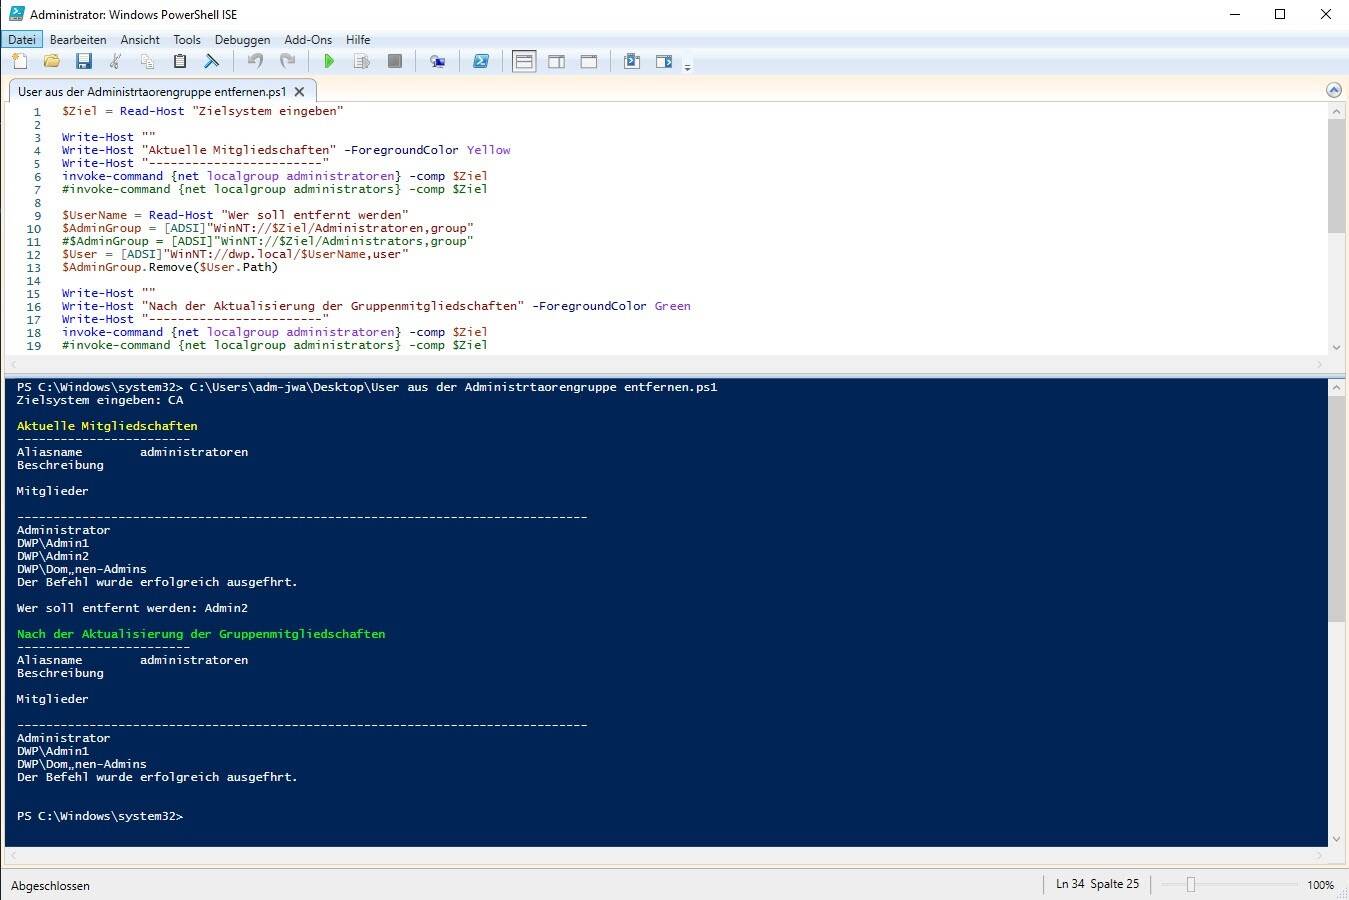Launch PowerShell.exe from the toolbar

481,62
